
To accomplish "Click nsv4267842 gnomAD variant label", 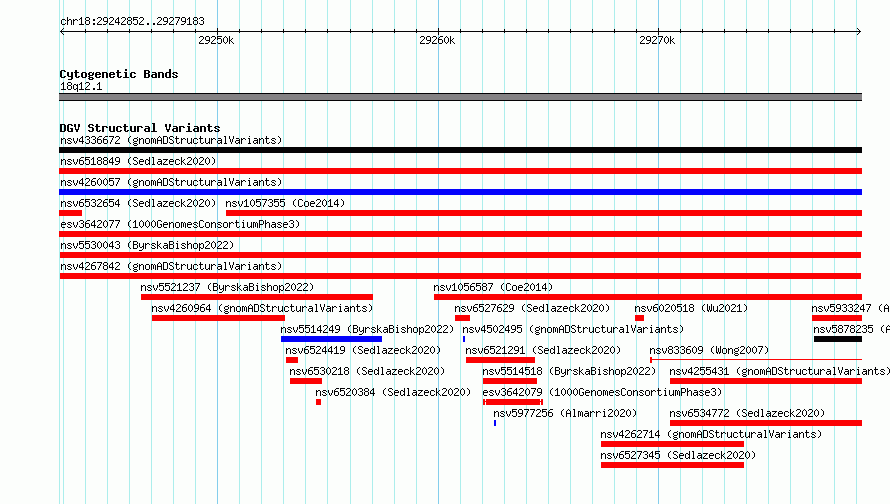I will pyautogui.click(x=171, y=266).
